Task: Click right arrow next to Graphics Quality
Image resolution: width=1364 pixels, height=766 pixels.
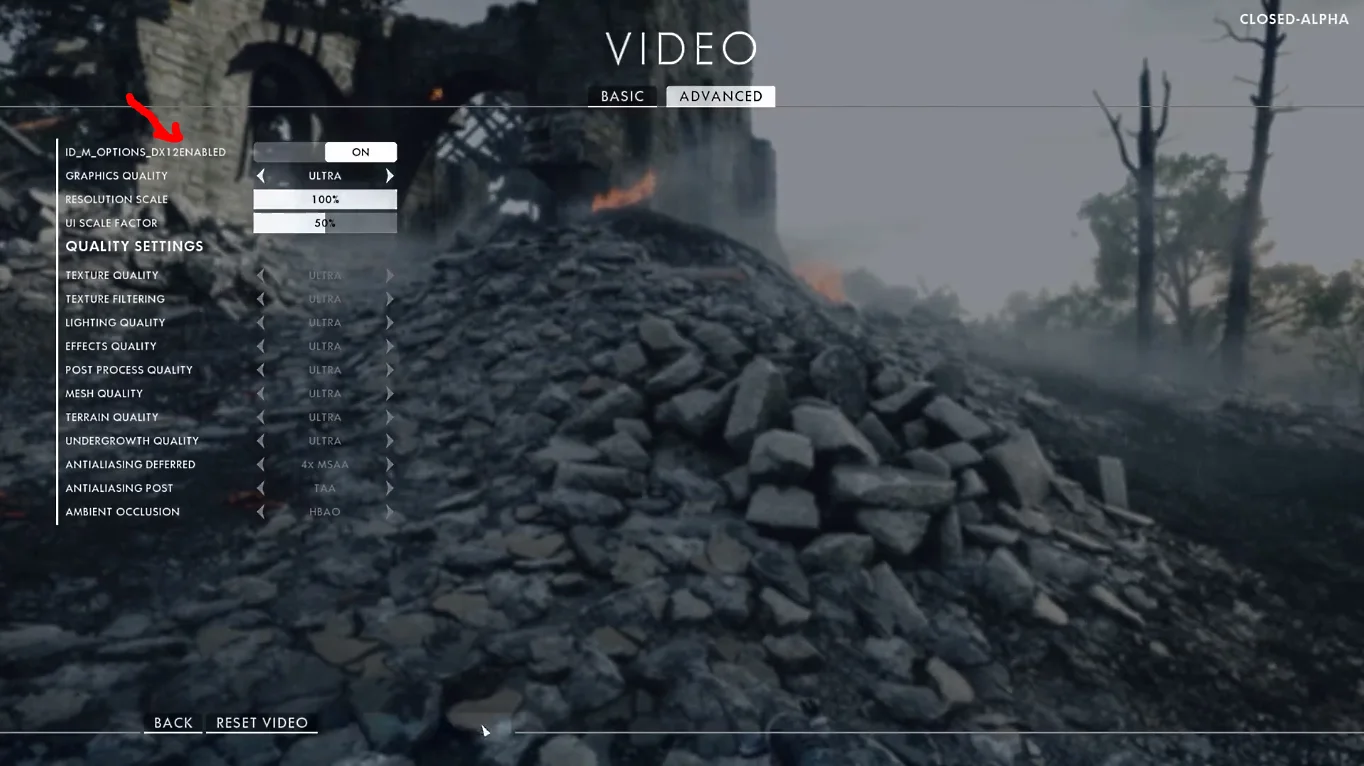Action: coord(389,176)
